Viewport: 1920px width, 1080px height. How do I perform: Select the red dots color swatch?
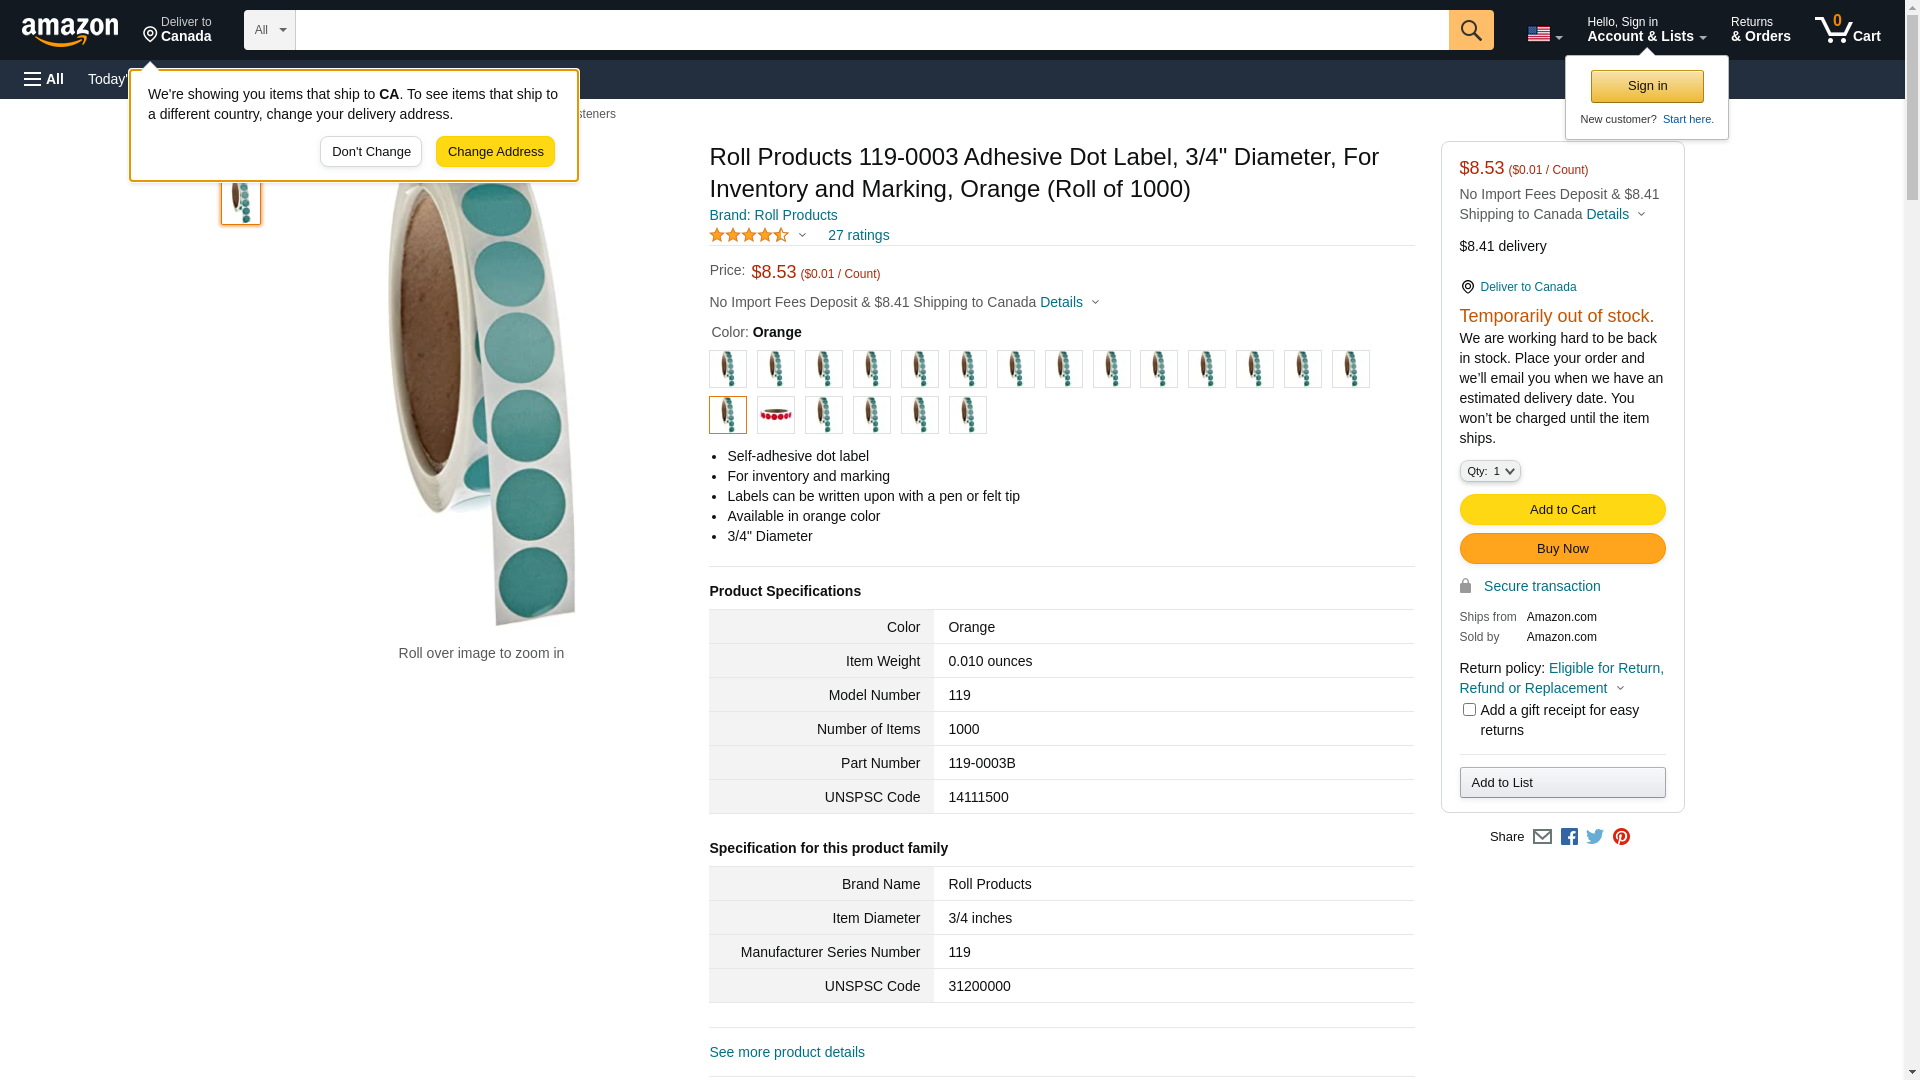coord(775,415)
